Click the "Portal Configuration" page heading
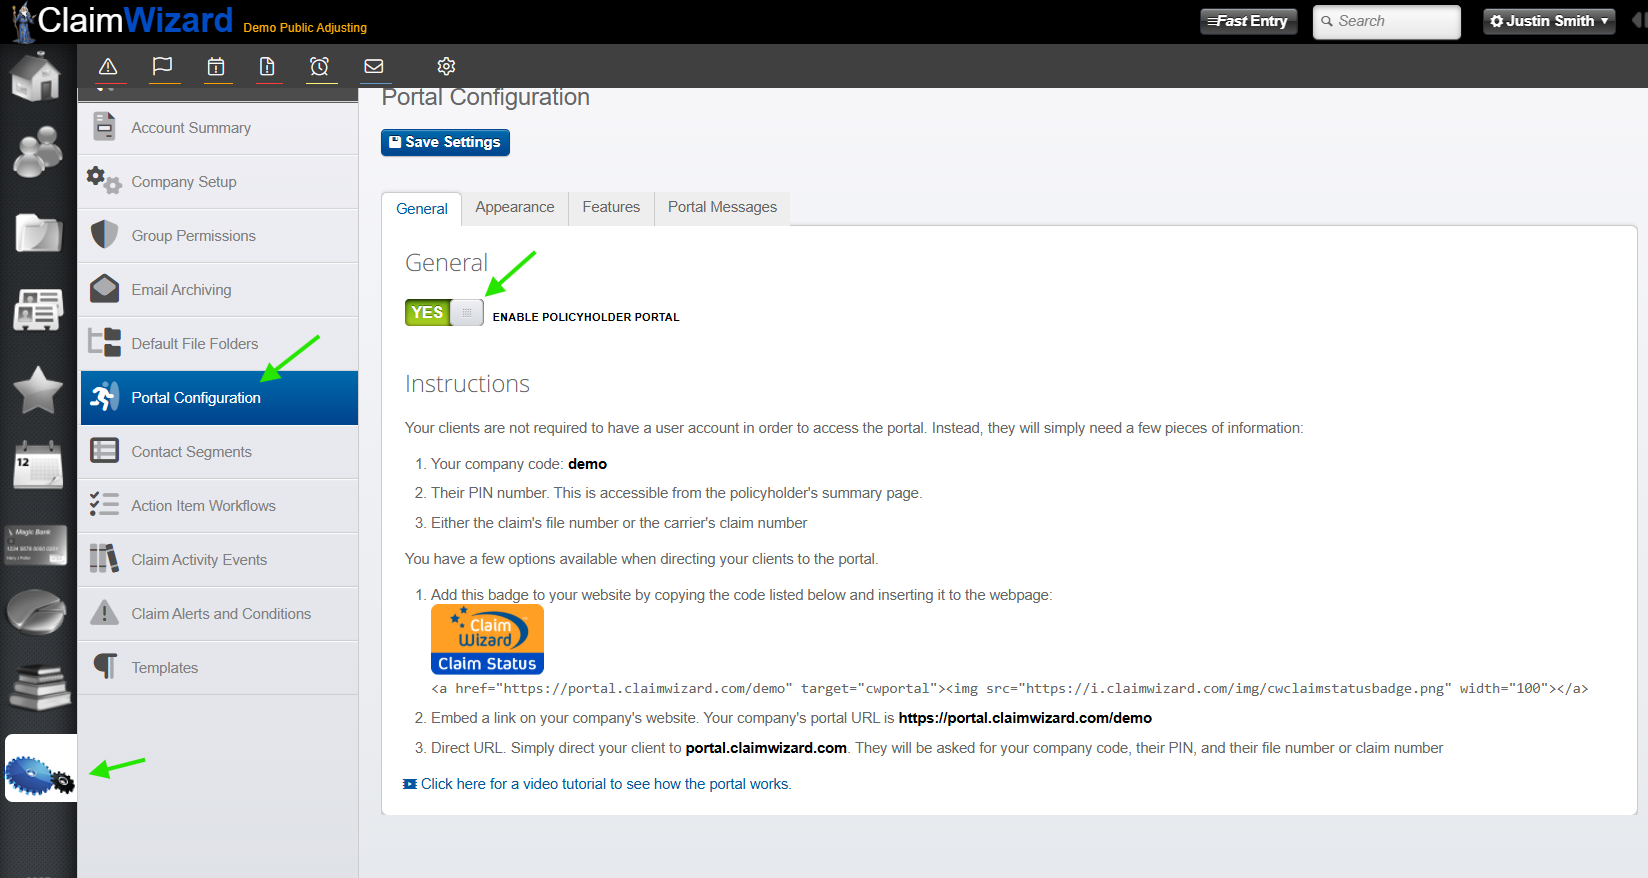Viewport: 1648px width, 878px height. (486, 97)
